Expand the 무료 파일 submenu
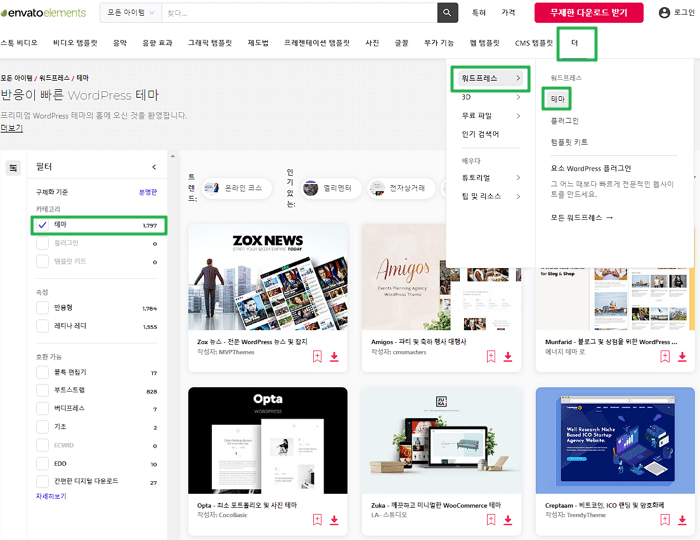Image resolution: width=700 pixels, height=540 pixels. [491, 116]
